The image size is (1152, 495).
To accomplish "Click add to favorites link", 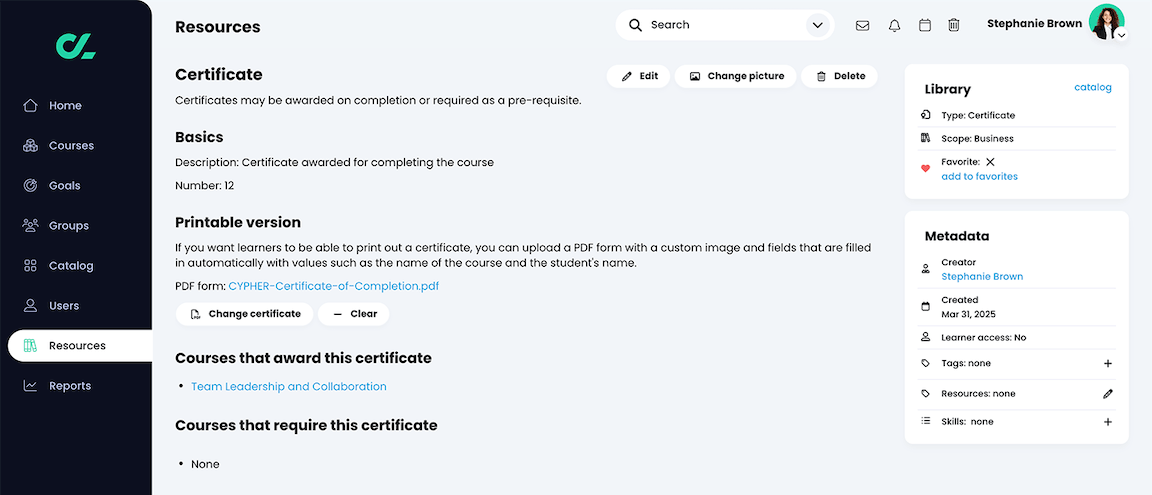I will click(x=979, y=176).
